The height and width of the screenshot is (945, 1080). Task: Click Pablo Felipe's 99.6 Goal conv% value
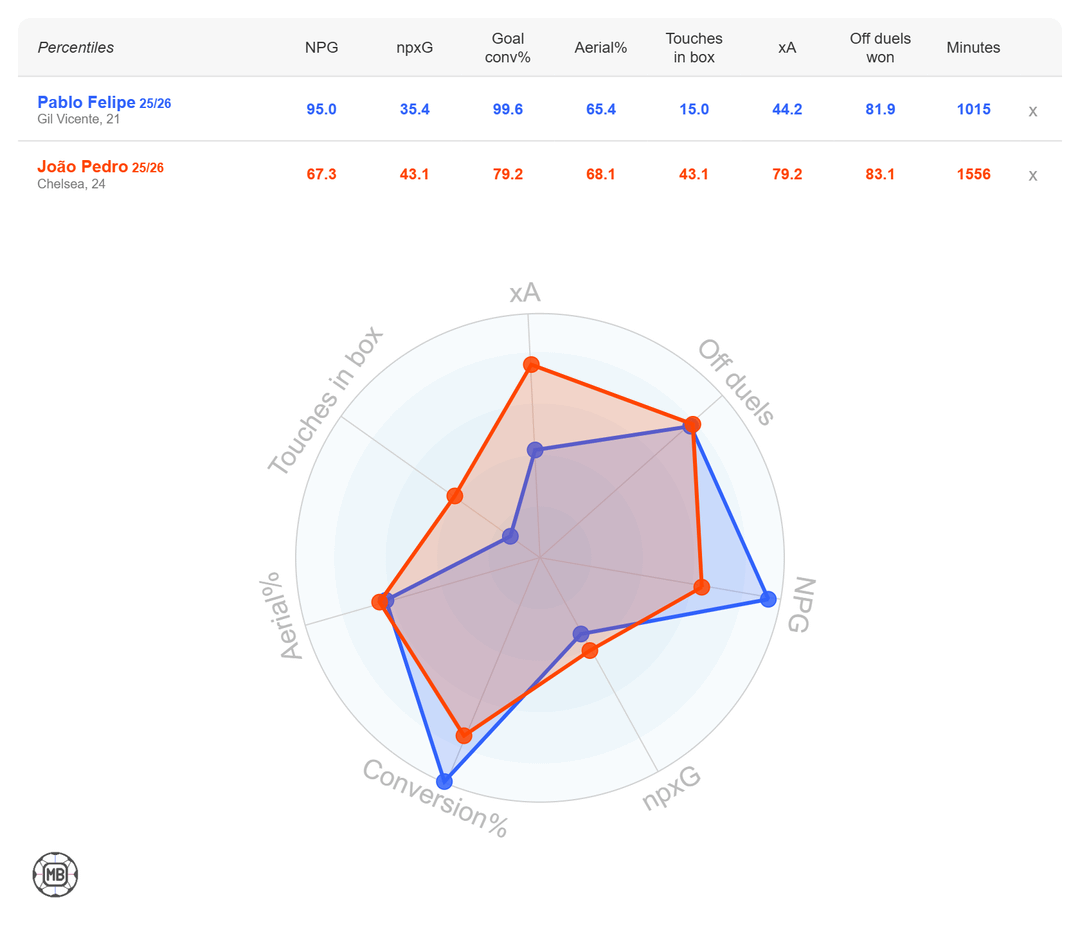(x=508, y=109)
